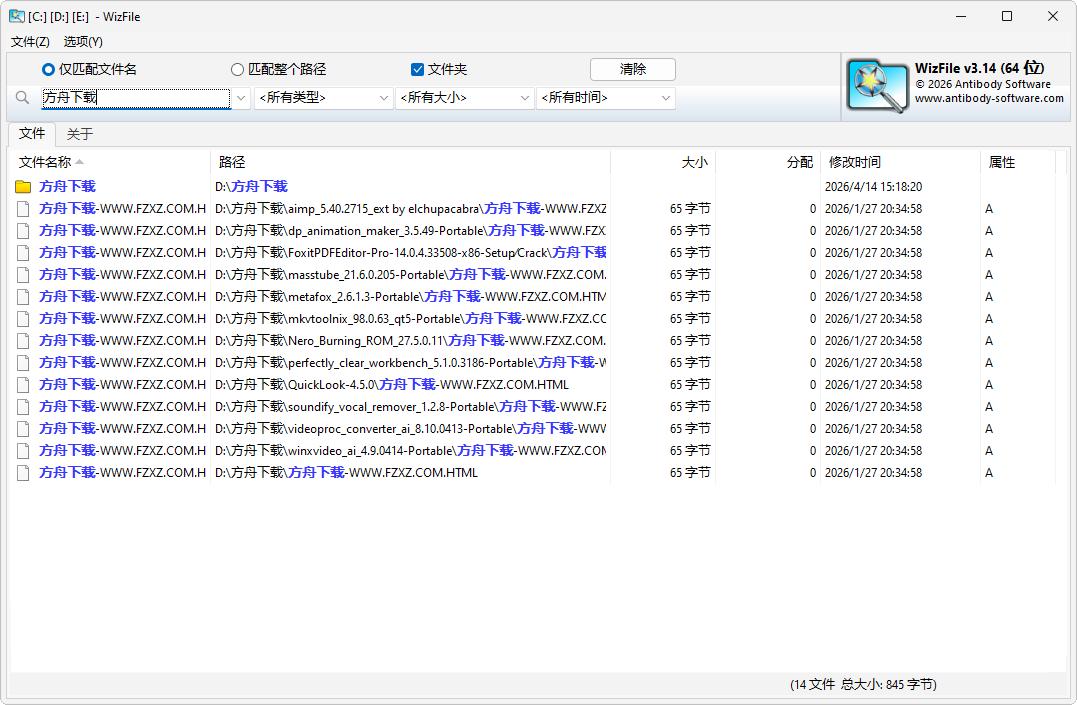Image resolution: width=1077 pixels, height=705 pixels.
Task: Open the search box history dropdown arrow
Action: (x=241, y=98)
